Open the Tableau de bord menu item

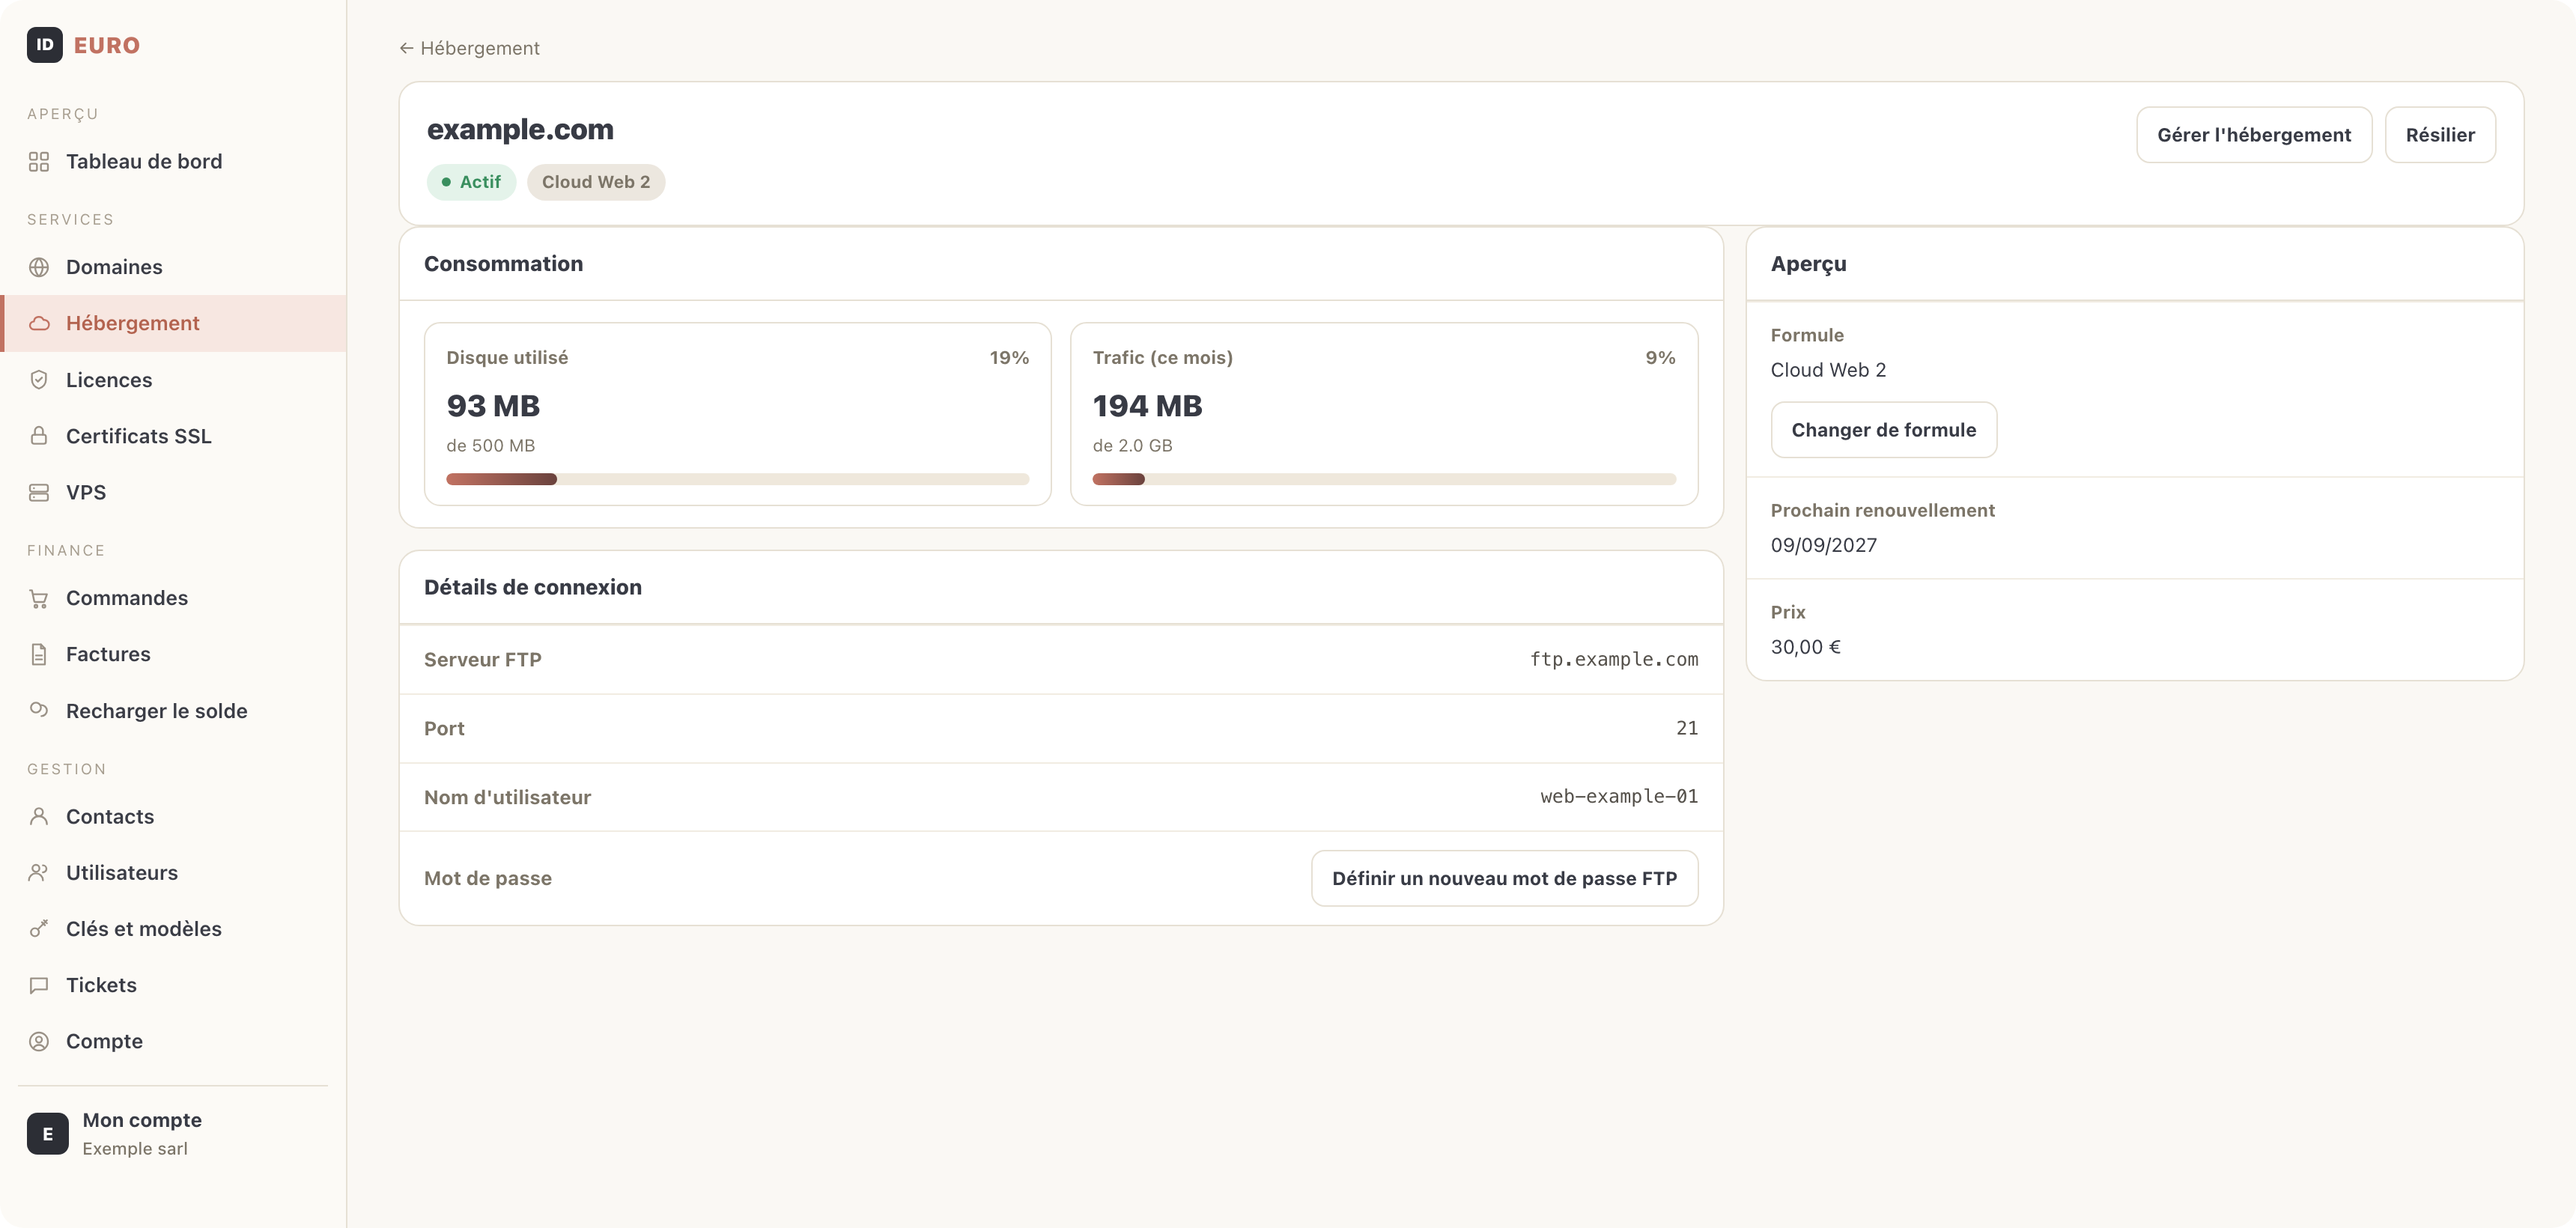(x=173, y=162)
